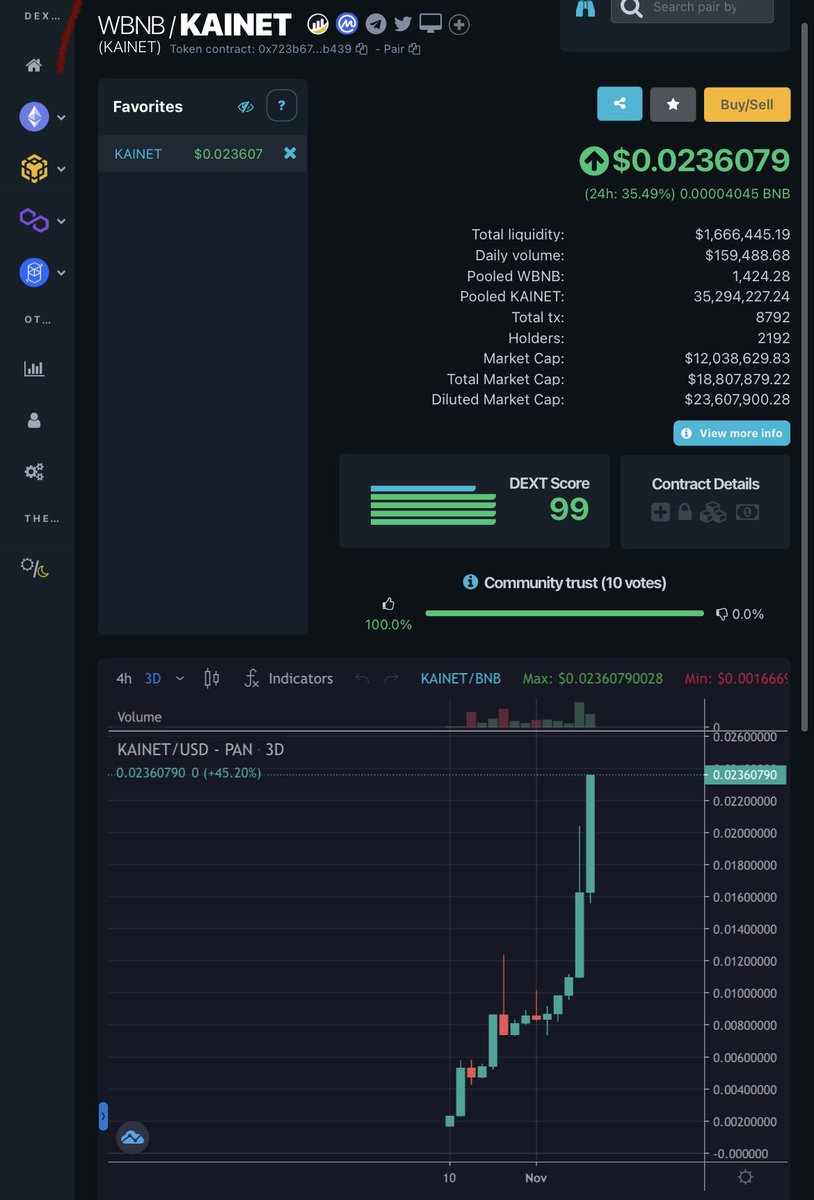The image size is (814, 1200).
Task: Click the plus icon beside social links
Action: coord(459,24)
